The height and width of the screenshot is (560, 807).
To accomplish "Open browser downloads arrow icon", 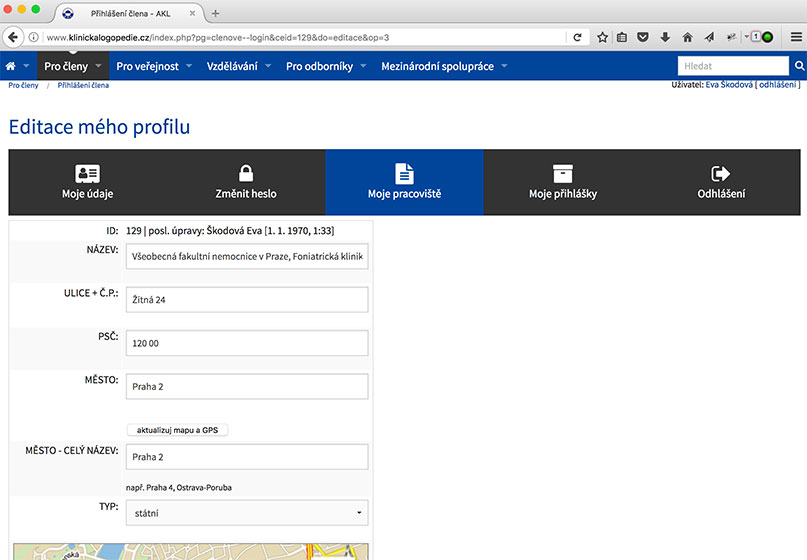I will 665,37.
